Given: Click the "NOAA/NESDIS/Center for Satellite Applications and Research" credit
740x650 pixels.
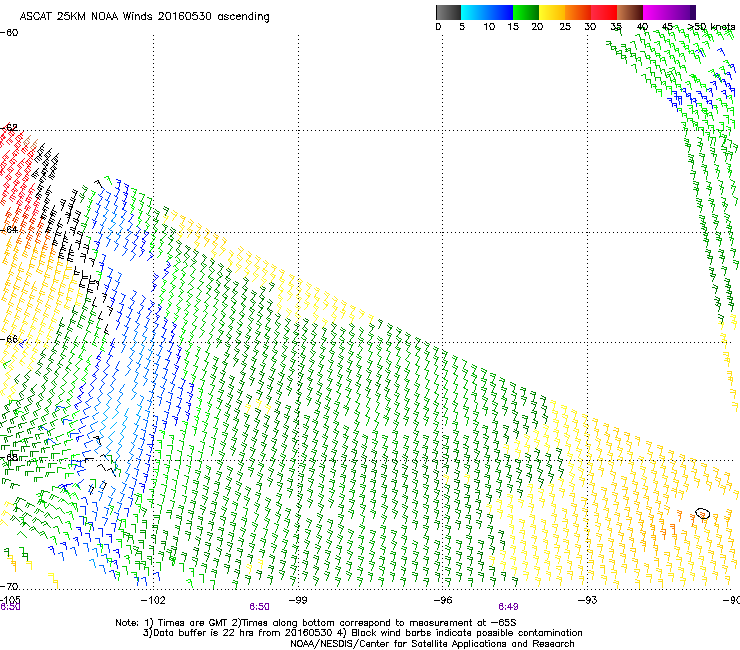Looking at the screenshot, I should coord(432,644).
